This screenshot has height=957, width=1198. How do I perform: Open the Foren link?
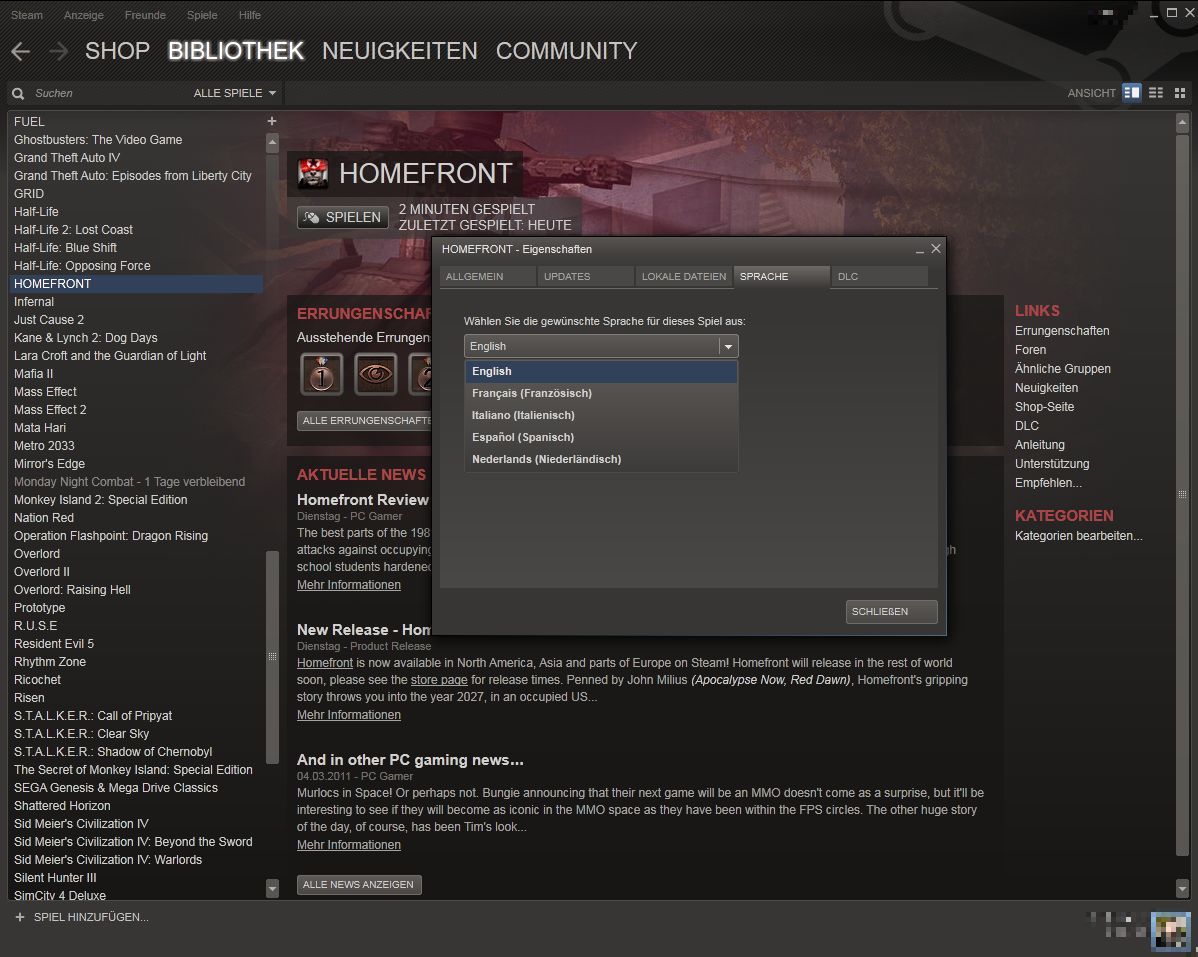[1030, 350]
